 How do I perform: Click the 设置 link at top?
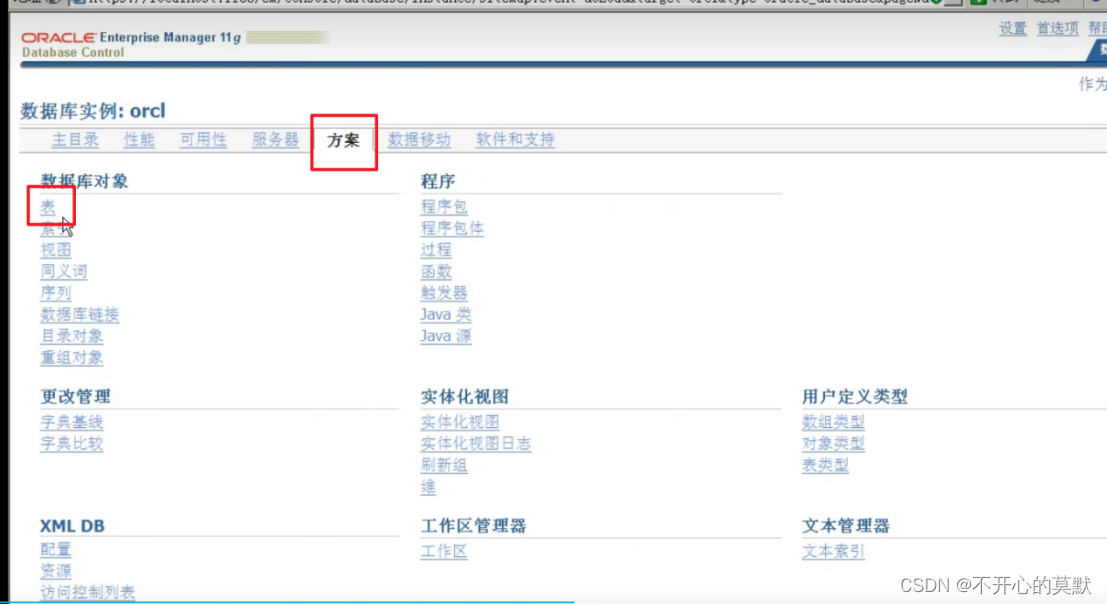1012,28
